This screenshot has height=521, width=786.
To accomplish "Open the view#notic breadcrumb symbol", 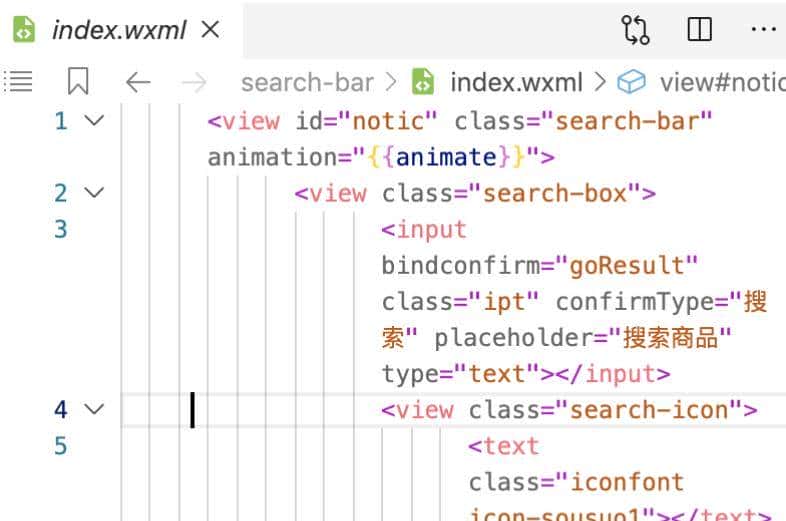I will 723,82.
